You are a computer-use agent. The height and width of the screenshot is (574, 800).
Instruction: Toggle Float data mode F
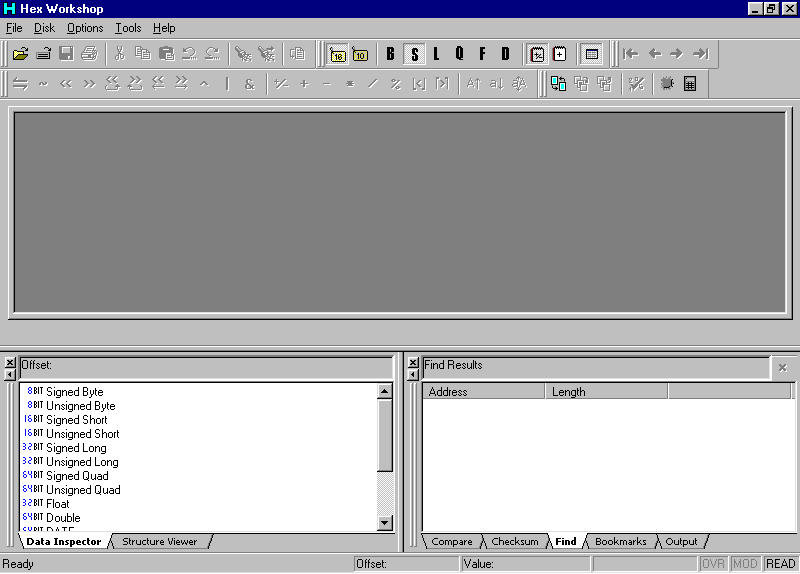point(482,54)
